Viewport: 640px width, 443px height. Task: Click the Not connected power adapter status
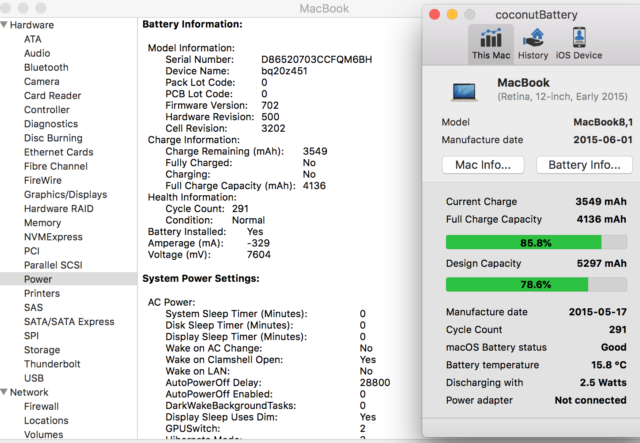pyautogui.click(x=590, y=400)
